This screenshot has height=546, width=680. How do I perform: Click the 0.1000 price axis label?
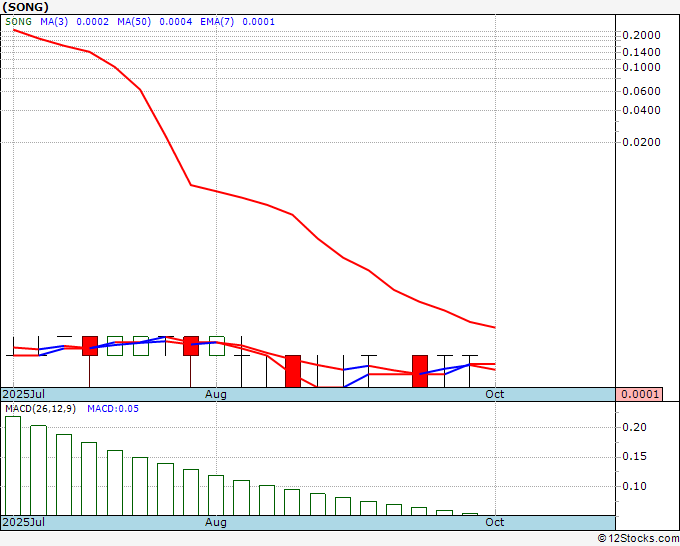pos(641,67)
